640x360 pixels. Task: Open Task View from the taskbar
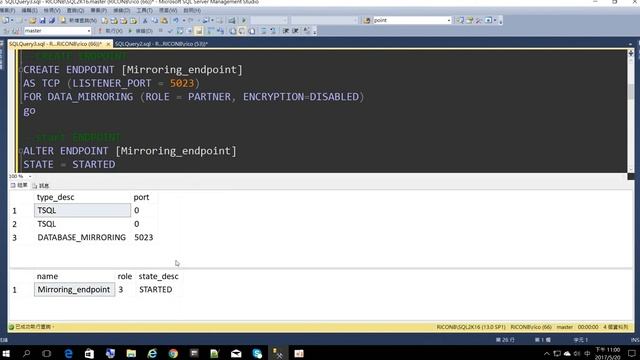point(47,353)
